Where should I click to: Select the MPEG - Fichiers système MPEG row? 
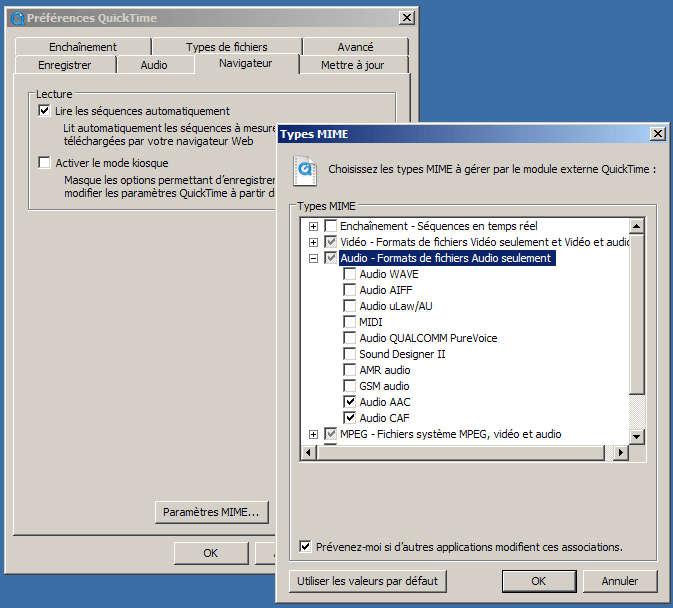tap(451, 434)
